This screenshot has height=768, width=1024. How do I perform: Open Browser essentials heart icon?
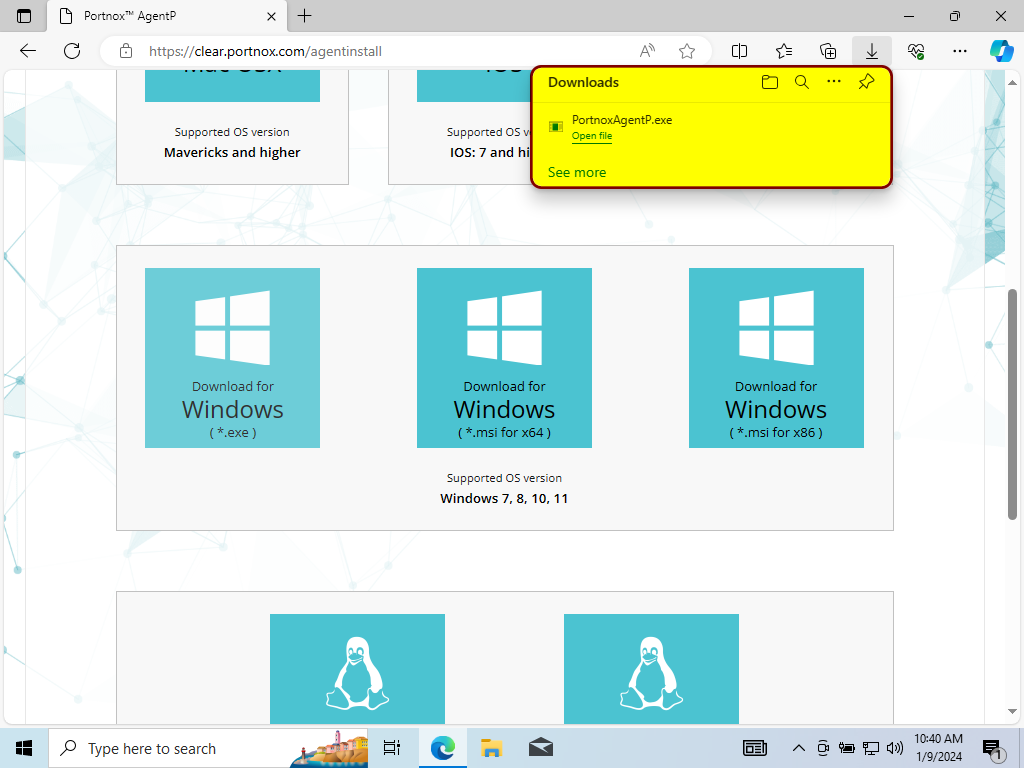916,51
